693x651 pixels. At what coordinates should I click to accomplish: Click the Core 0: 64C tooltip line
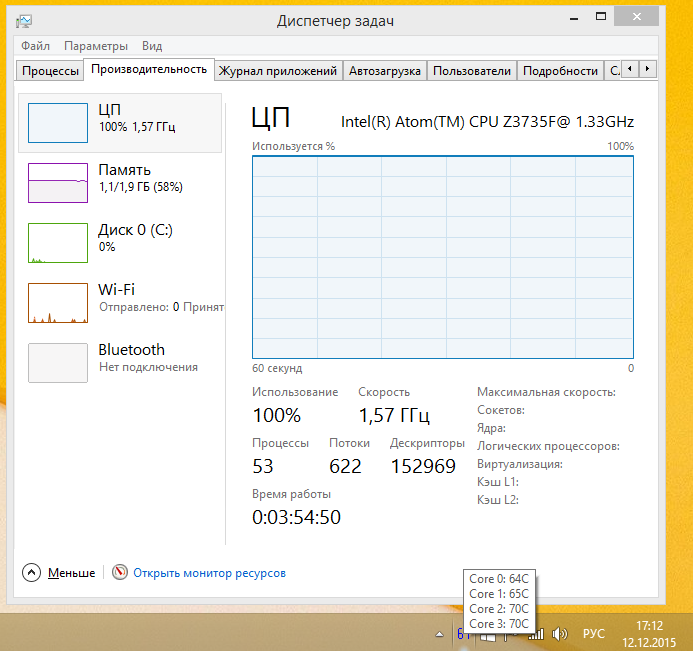(499, 579)
